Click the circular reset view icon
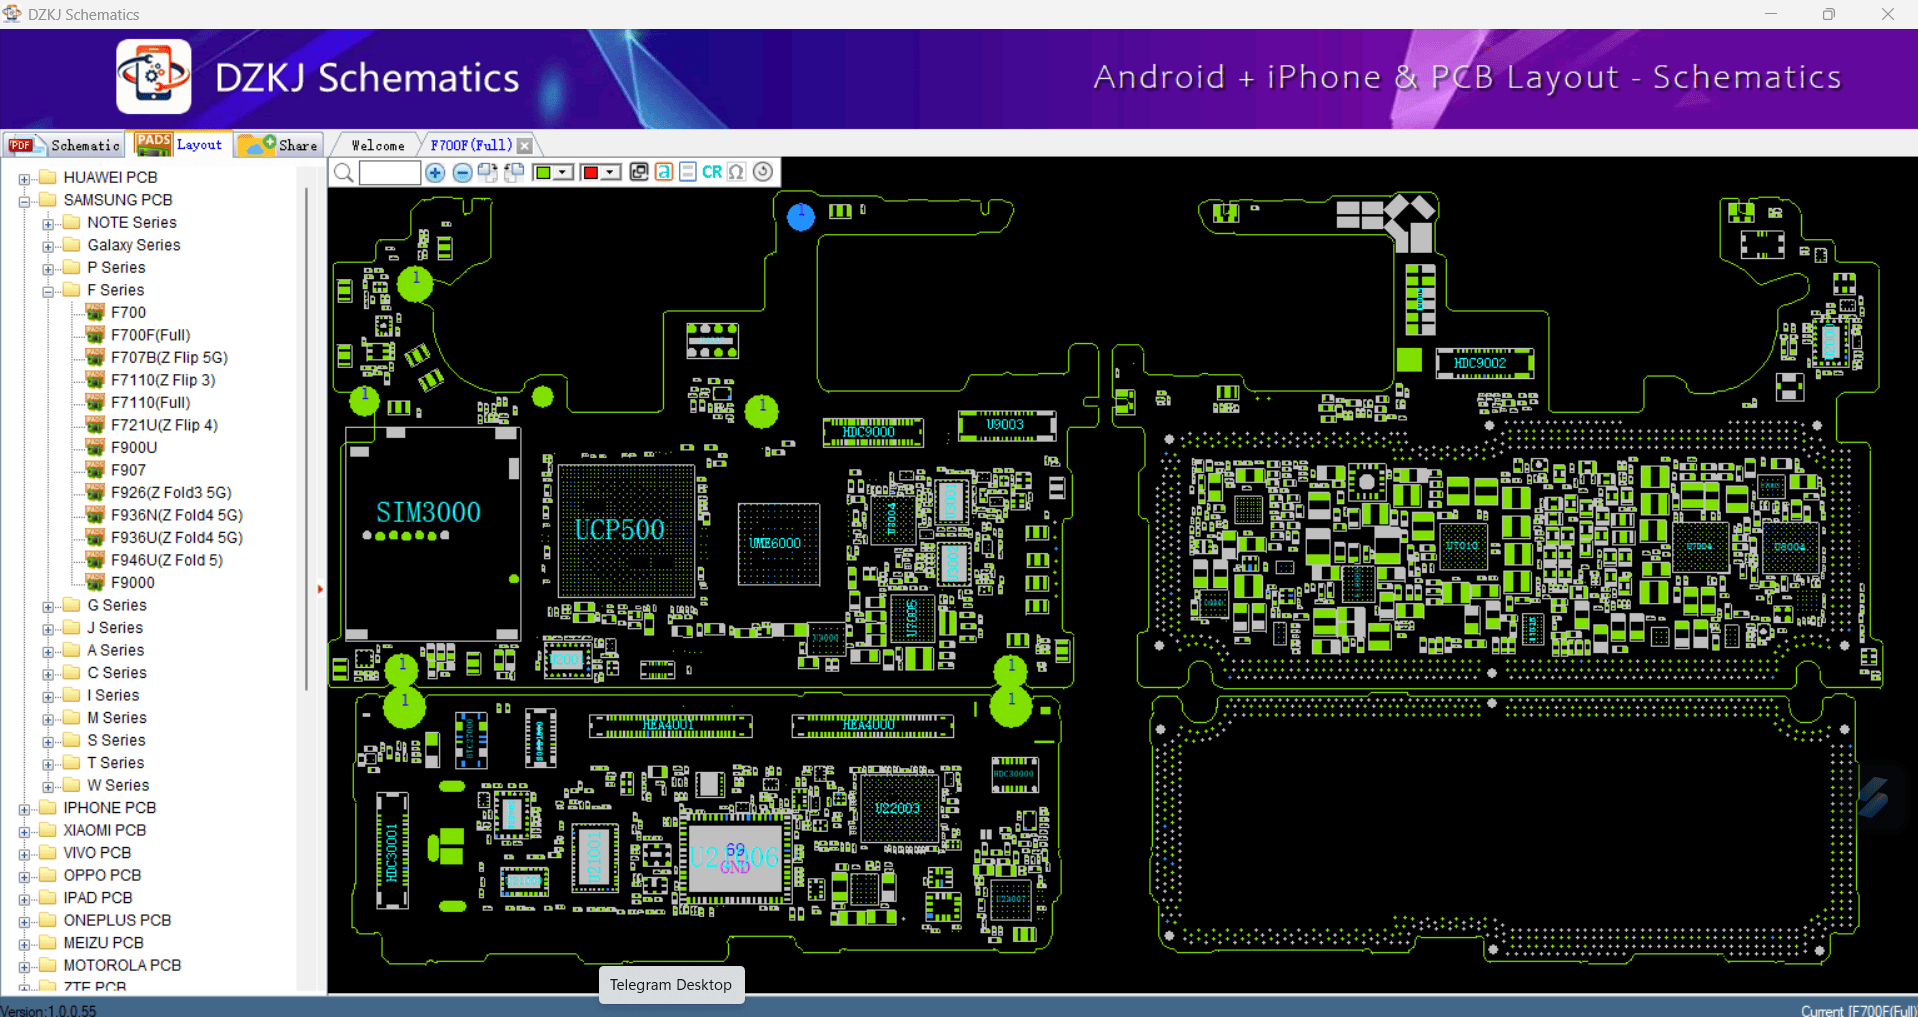1918x1017 pixels. coord(763,172)
